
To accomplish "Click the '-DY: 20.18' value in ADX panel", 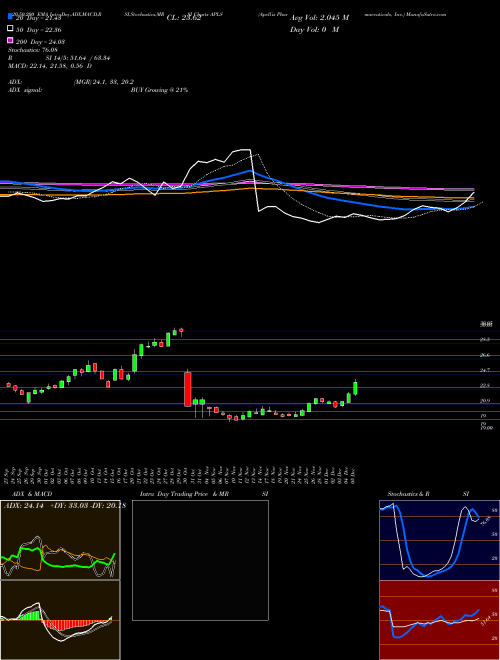I will point(106,506).
